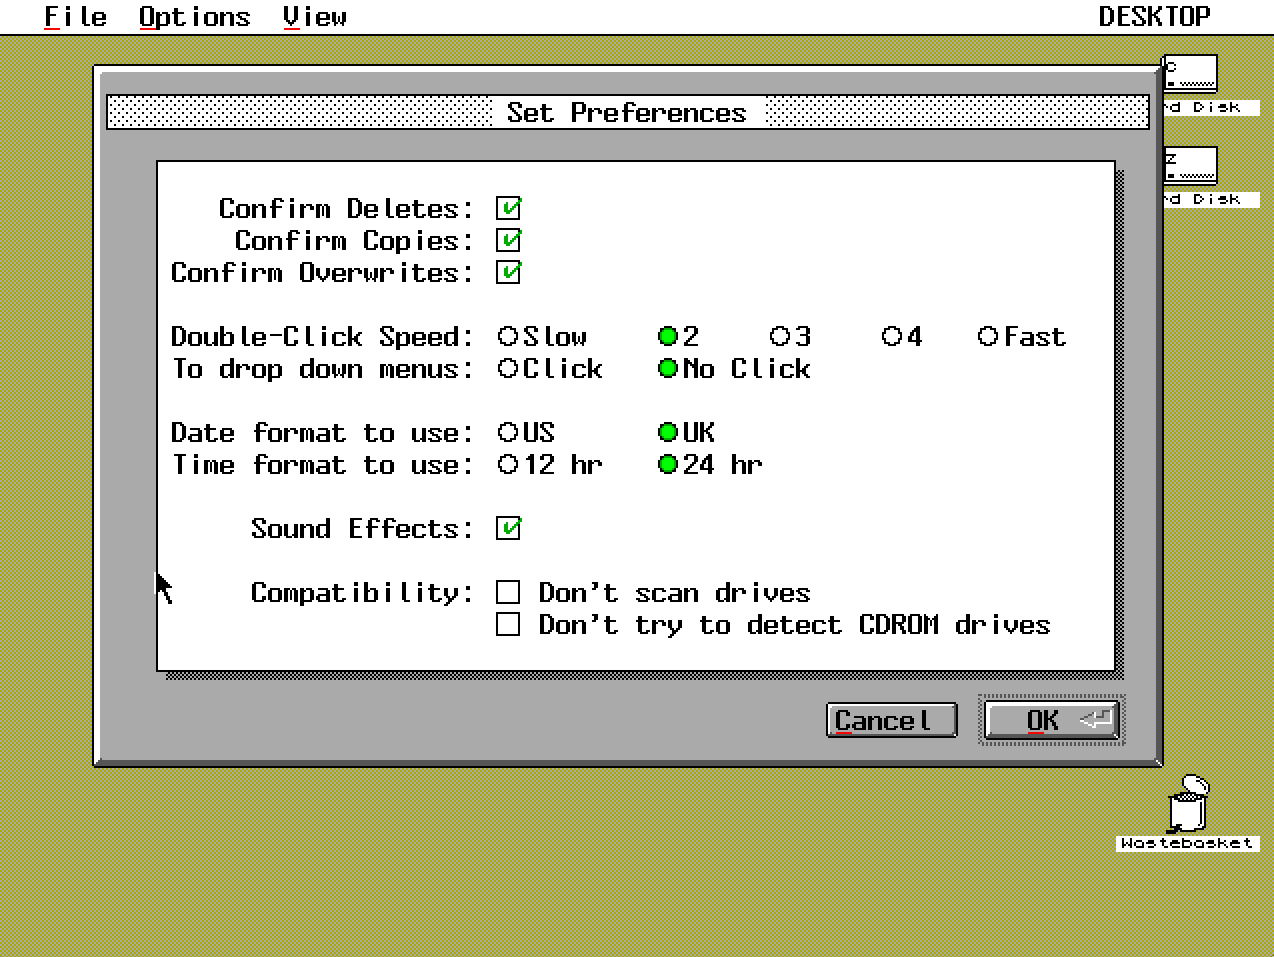The image size is (1274, 957).
Task: Click the OK button
Action: pos(1052,720)
